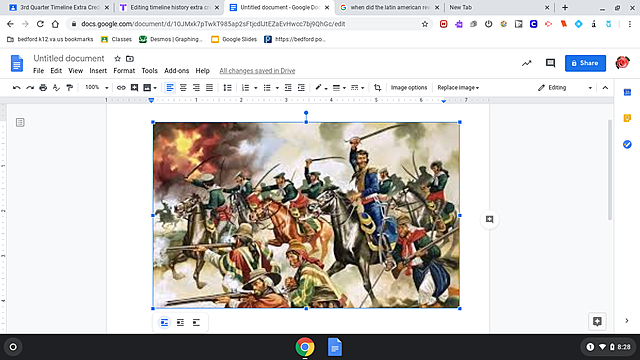Viewport: 640px width, 360px height.
Task: Open the insert image dropdown
Action: tap(150, 87)
